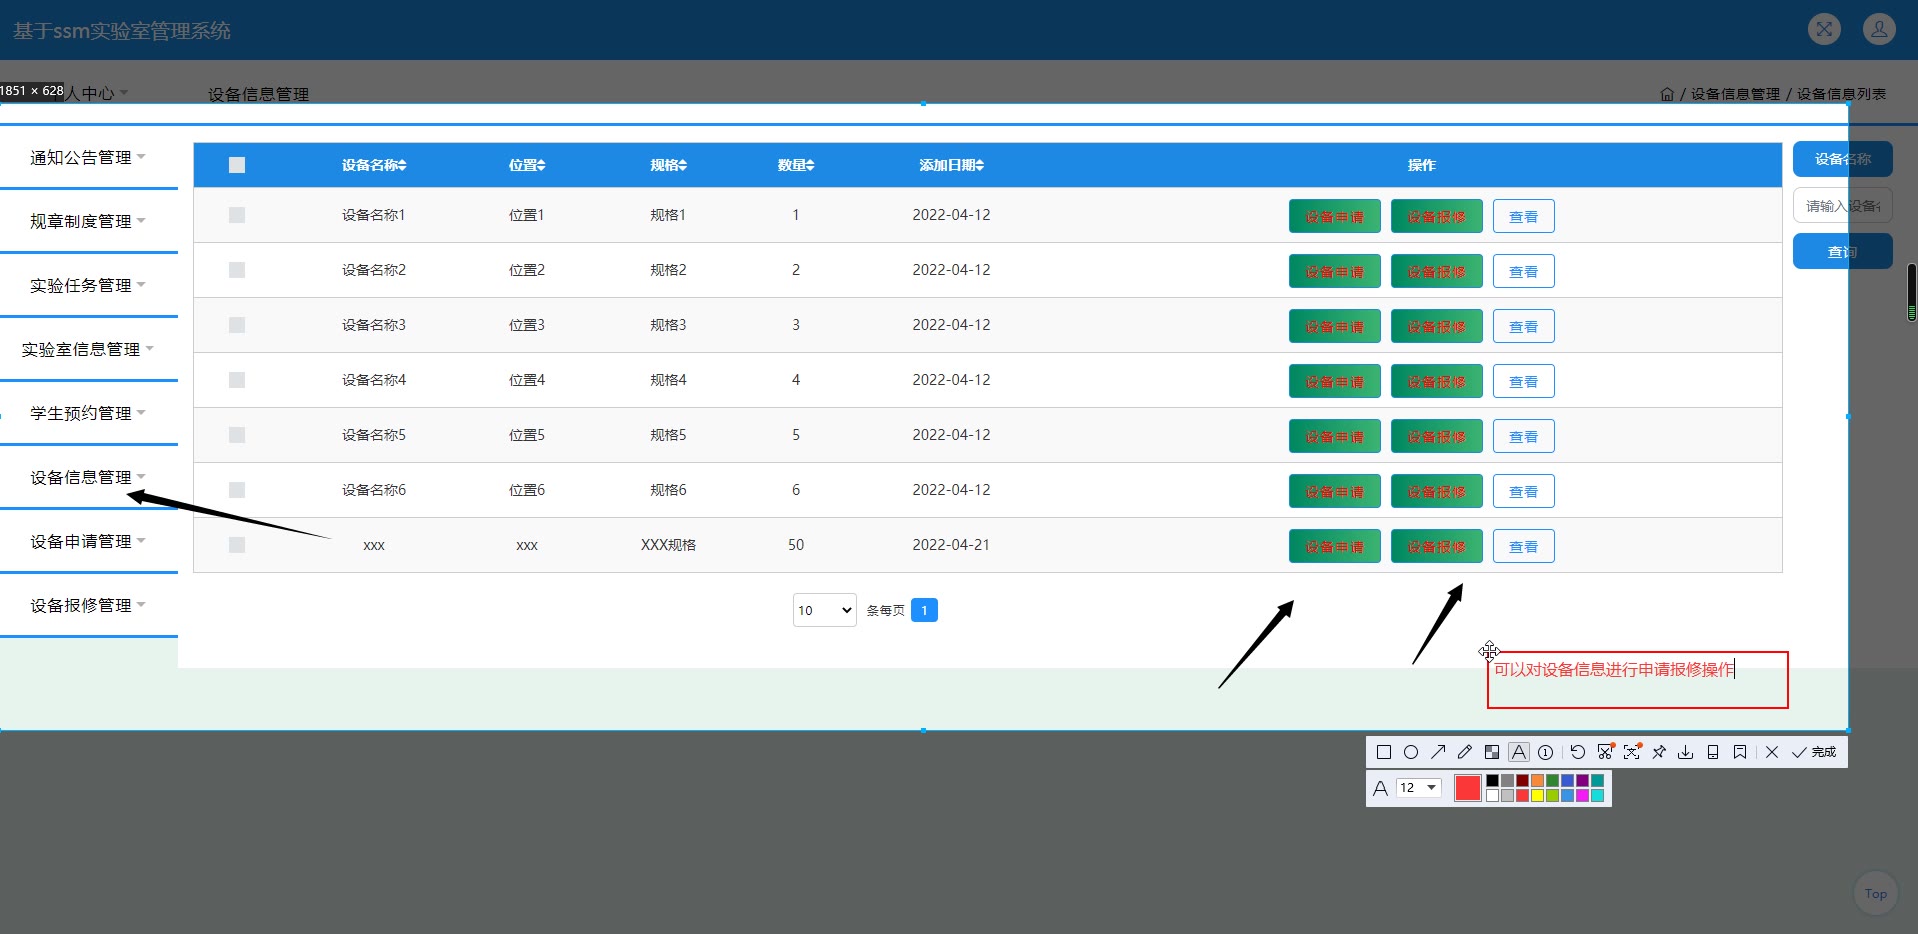Select the mosaic blur tool
The image size is (1918, 934).
click(x=1492, y=752)
